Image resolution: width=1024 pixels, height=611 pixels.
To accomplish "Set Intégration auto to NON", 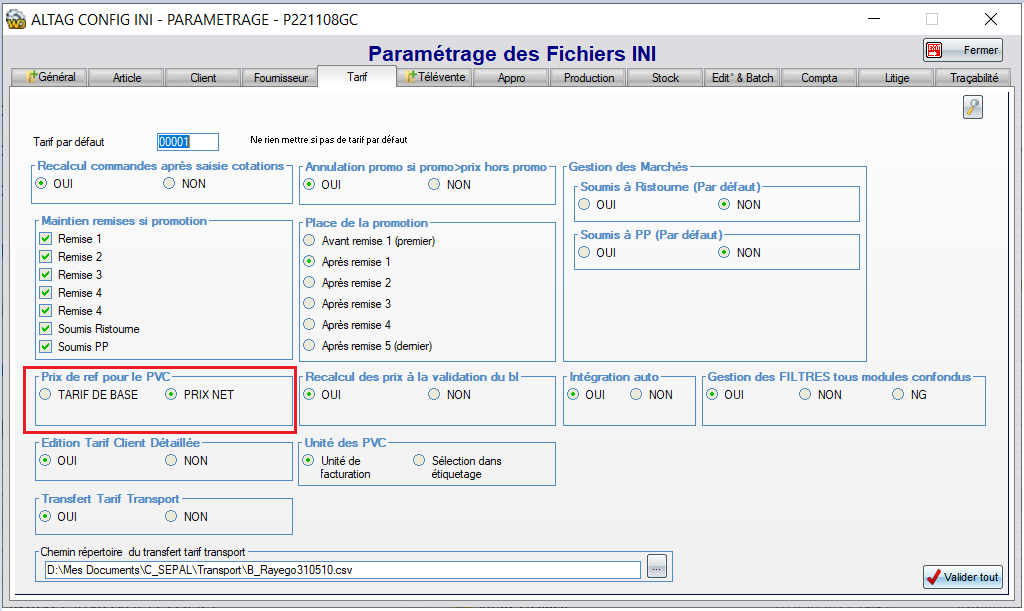I will (636, 395).
